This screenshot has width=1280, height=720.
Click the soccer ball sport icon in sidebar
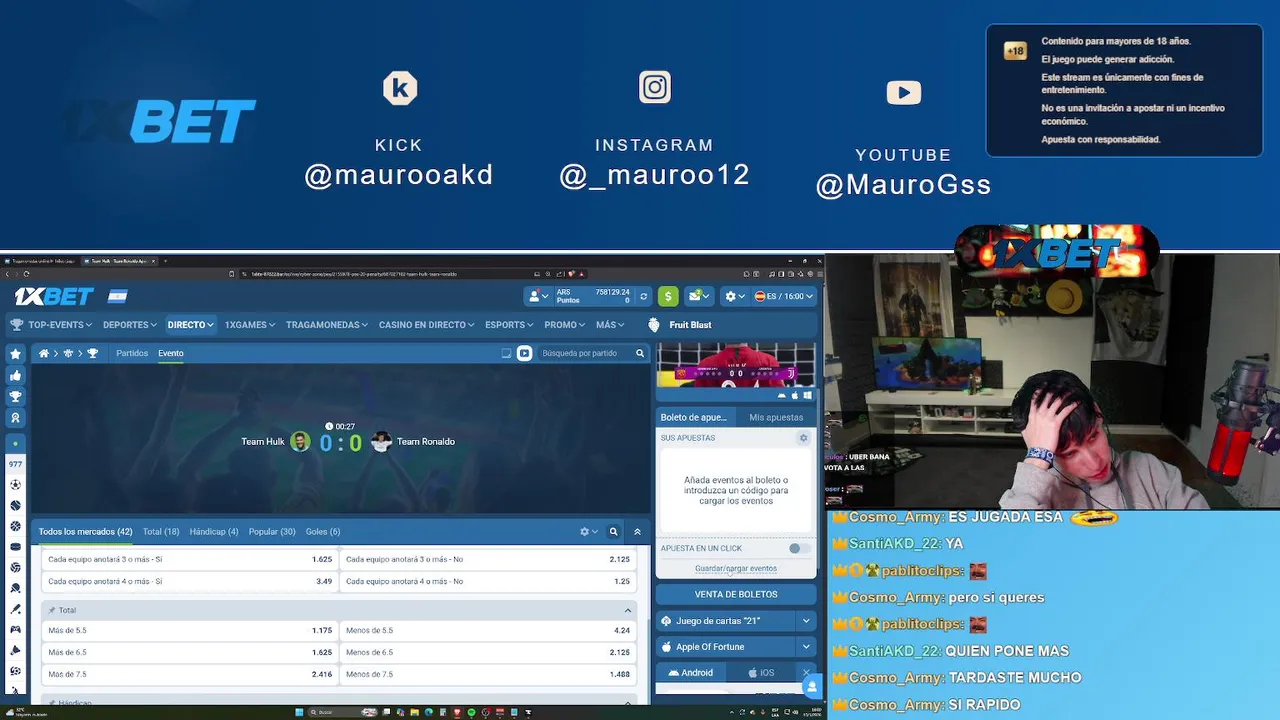coord(15,484)
